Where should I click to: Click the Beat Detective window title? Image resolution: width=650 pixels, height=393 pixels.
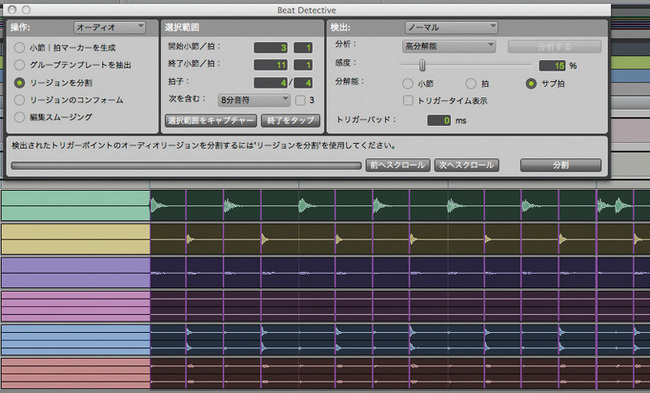click(x=307, y=10)
